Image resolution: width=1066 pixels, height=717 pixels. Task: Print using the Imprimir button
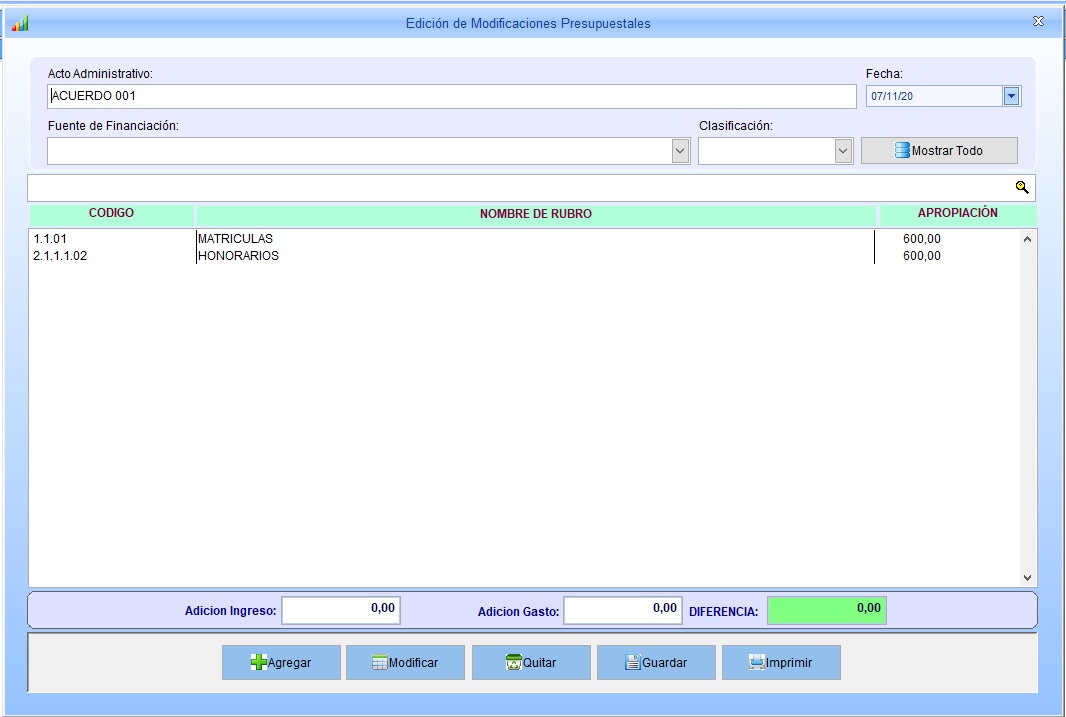click(x=781, y=662)
